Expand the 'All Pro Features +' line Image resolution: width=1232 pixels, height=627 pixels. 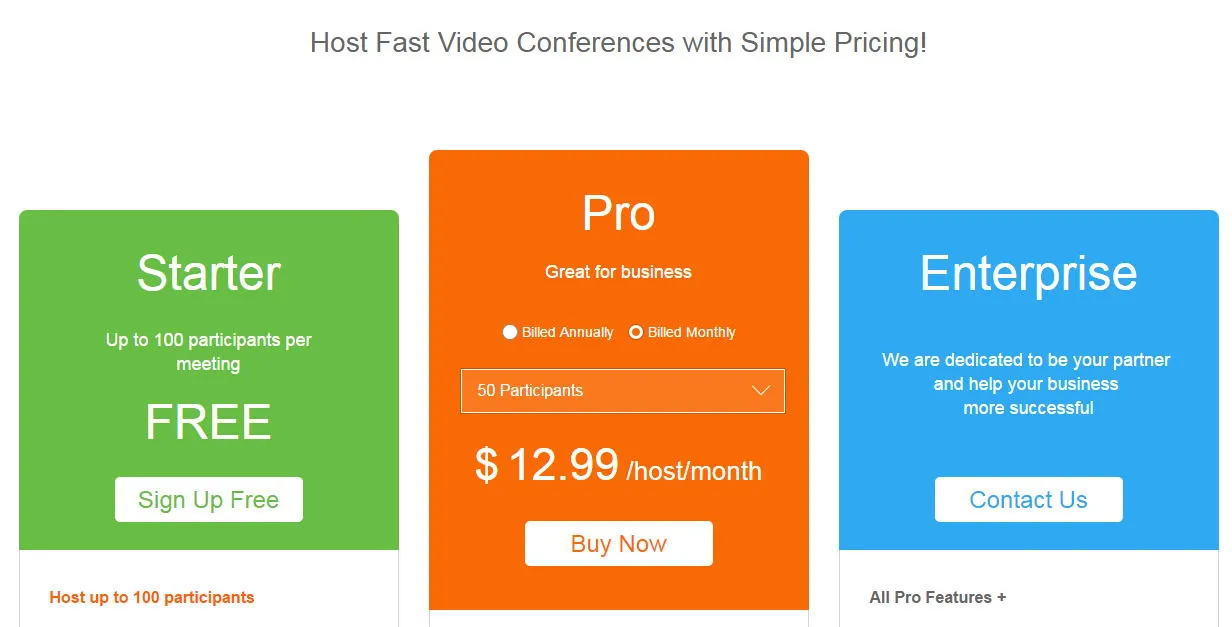938,597
